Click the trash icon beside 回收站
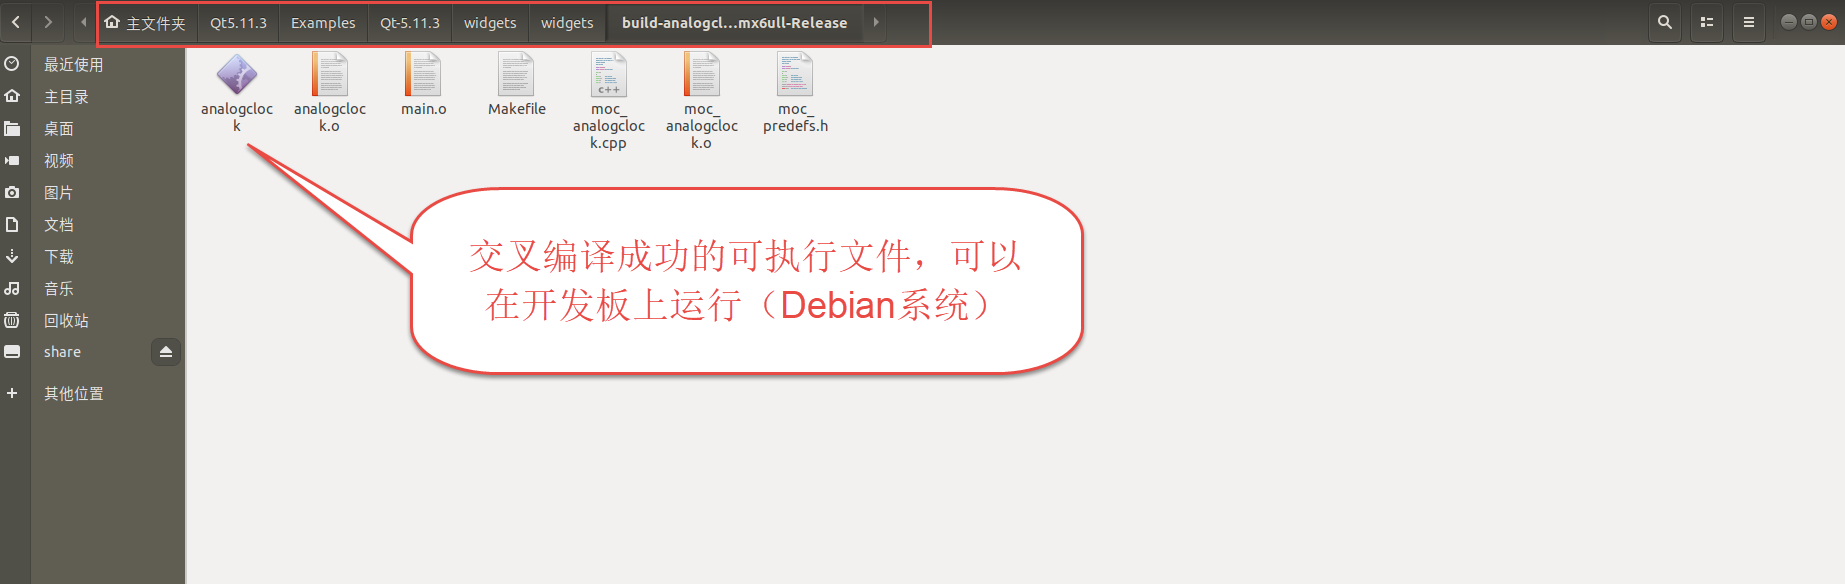The image size is (1845, 584). (x=12, y=320)
